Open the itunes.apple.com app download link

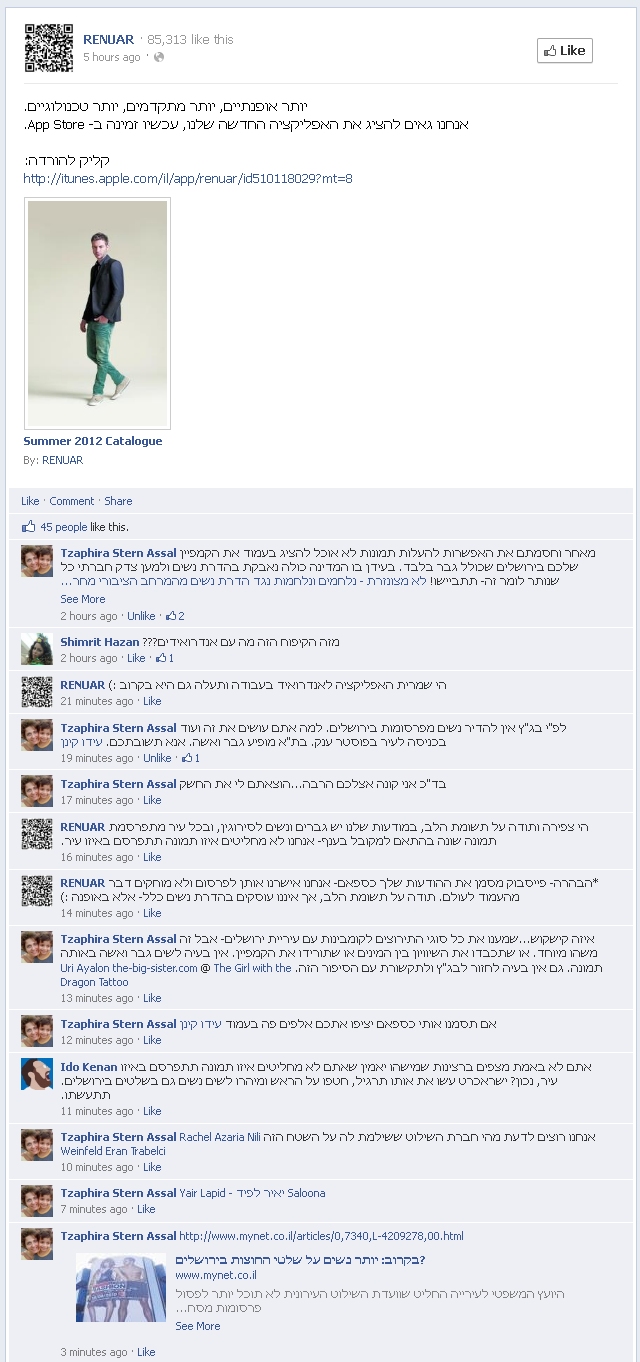tap(187, 179)
